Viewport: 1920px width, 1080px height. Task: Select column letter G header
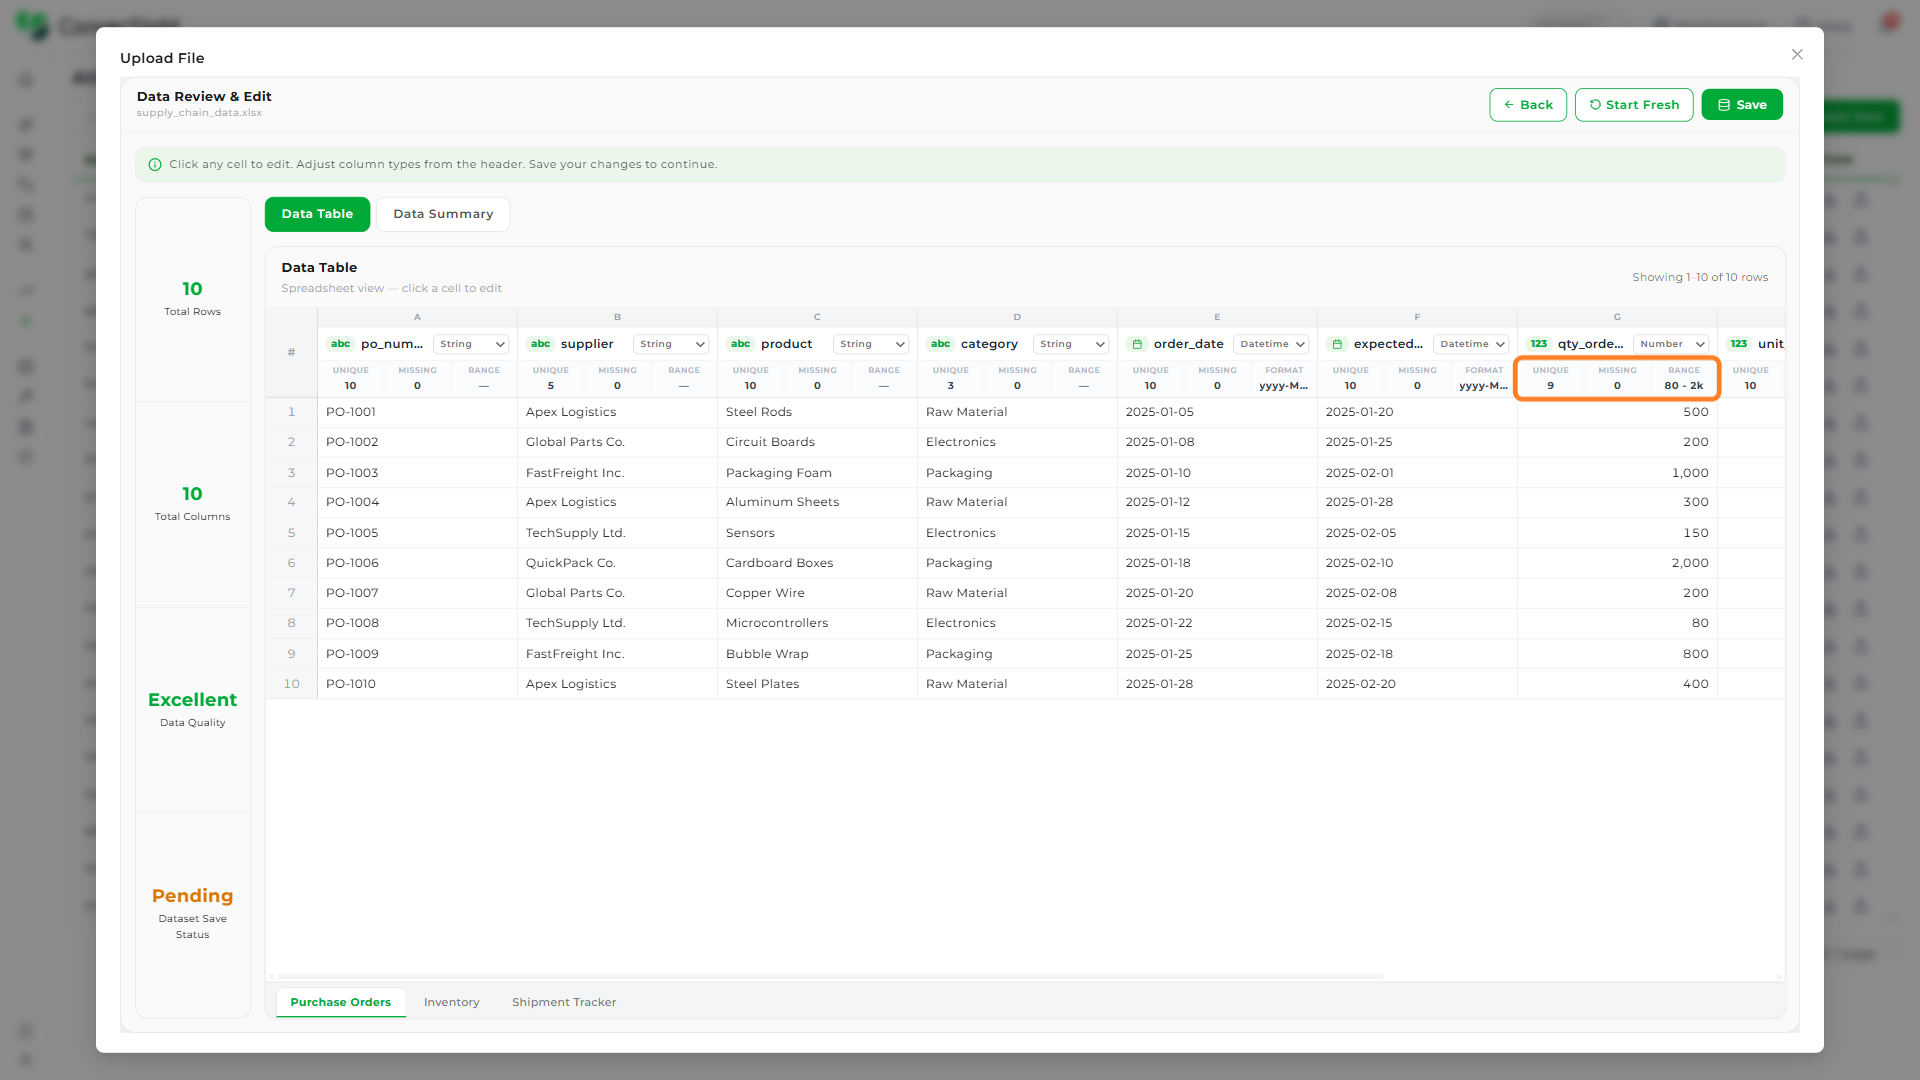[x=1617, y=317]
